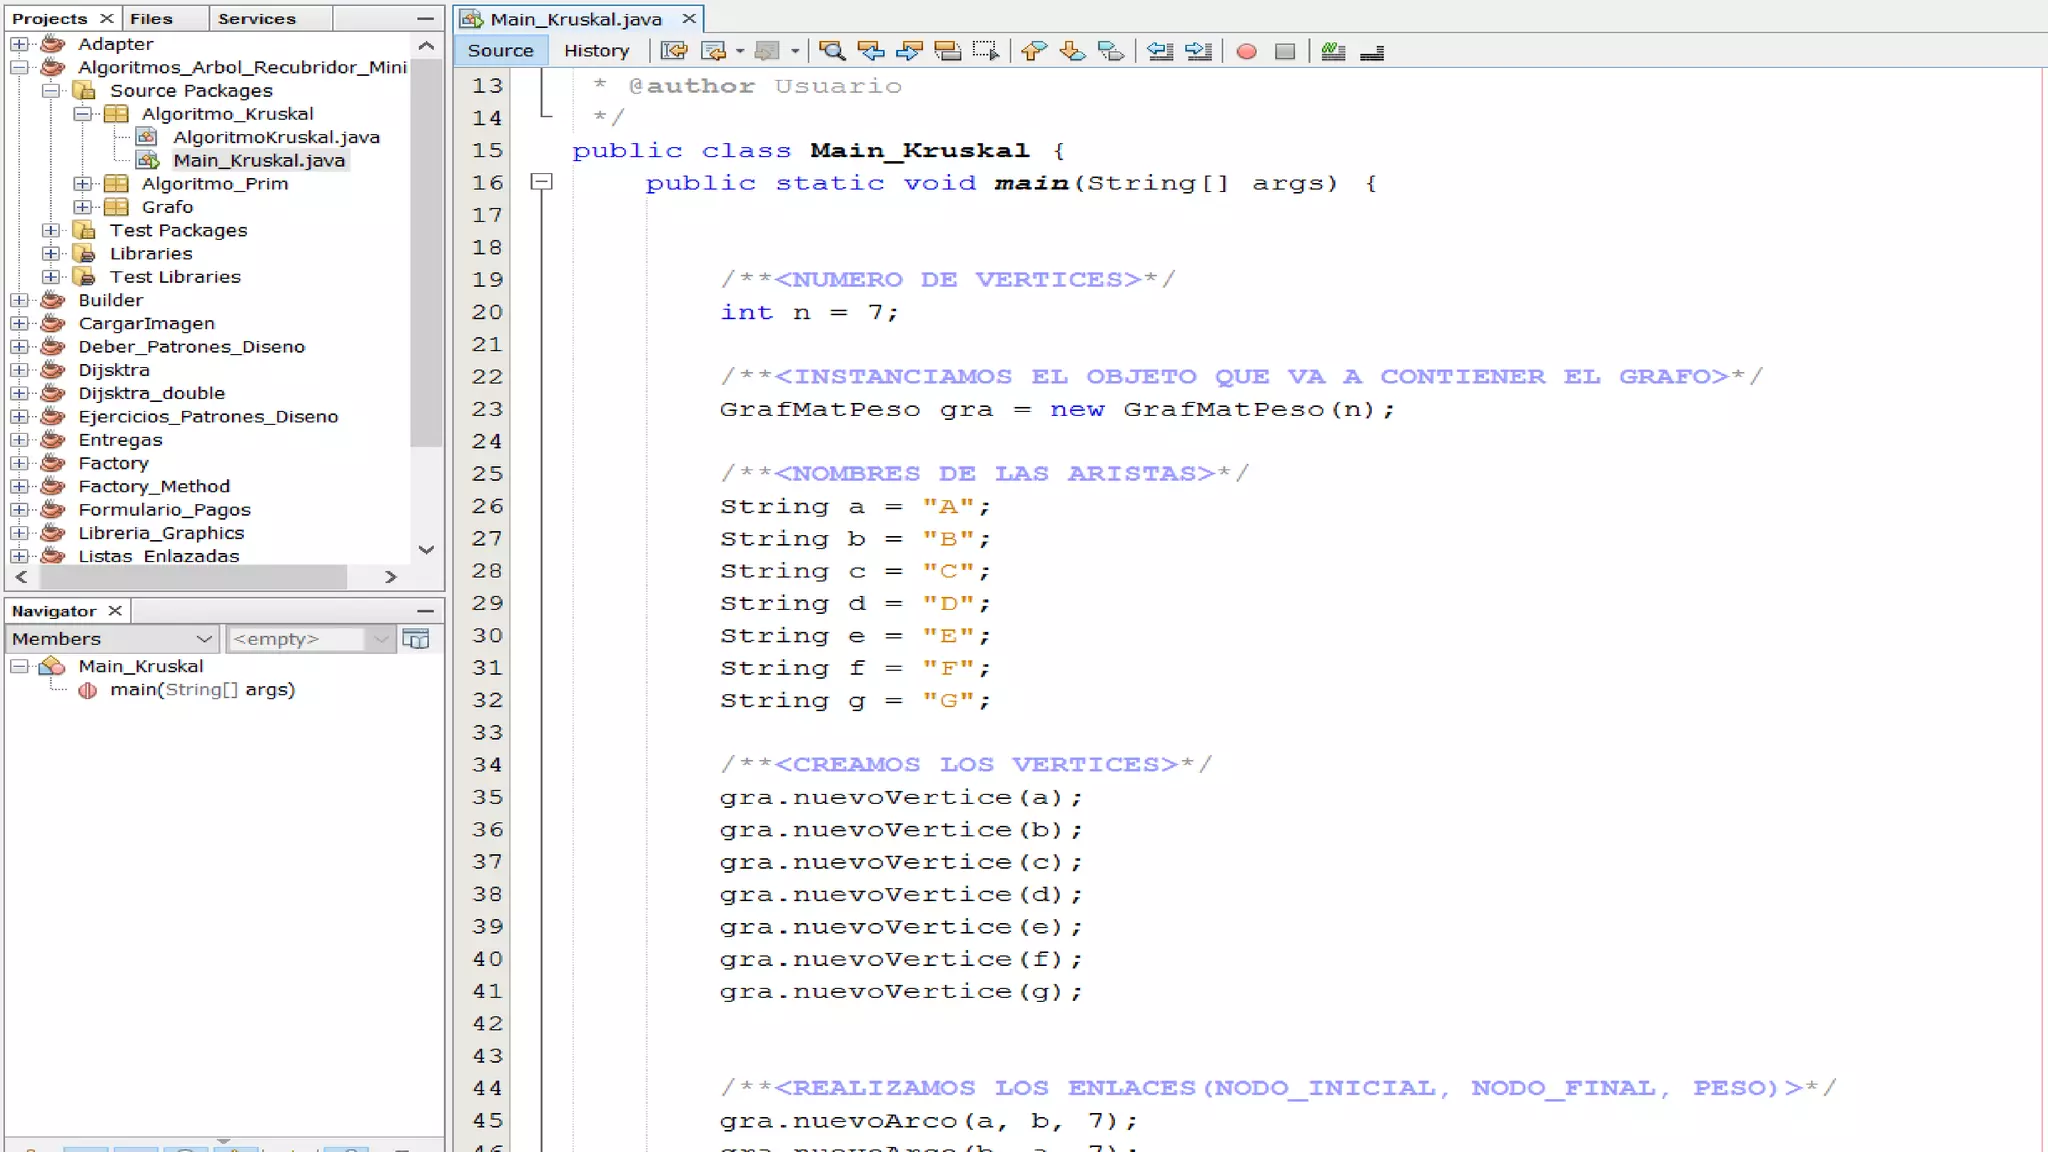Click Find Previous Occurrence arrow icon

870,51
